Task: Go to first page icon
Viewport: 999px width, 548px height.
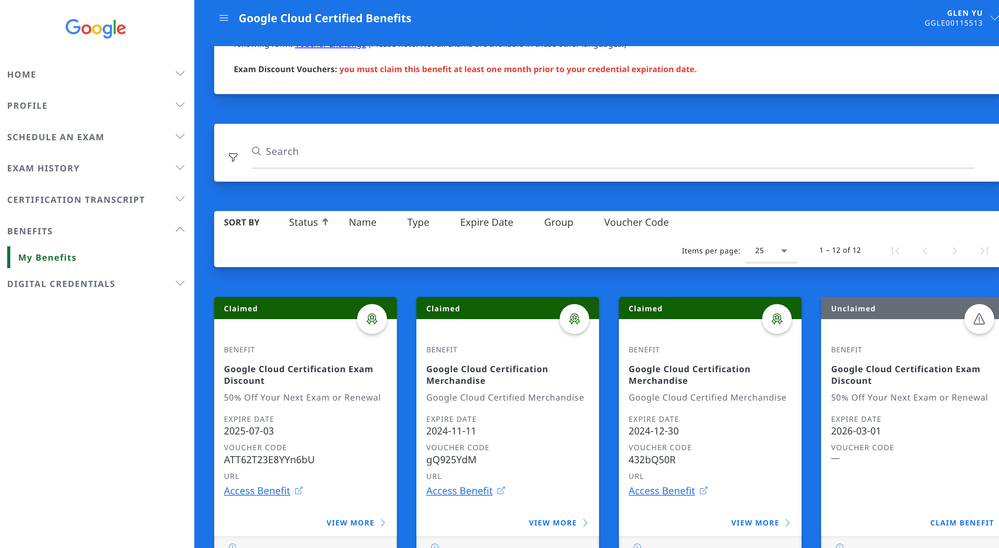Action: (895, 250)
